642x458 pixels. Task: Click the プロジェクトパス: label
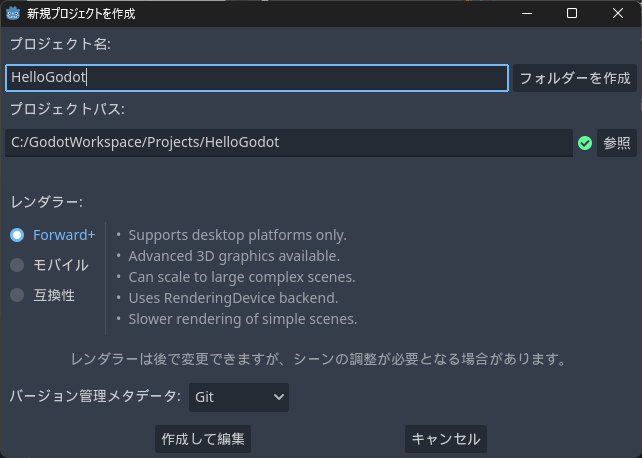(x=67, y=109)
